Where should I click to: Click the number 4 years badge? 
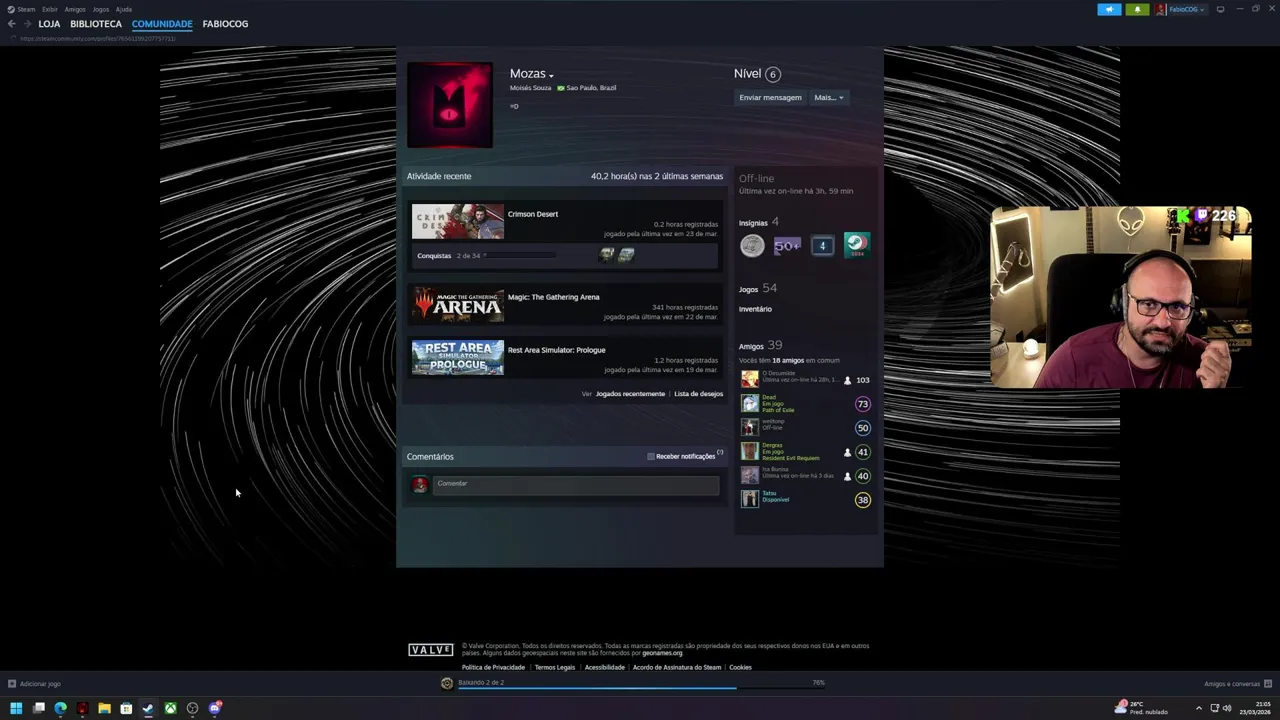(x=822, y=245)
